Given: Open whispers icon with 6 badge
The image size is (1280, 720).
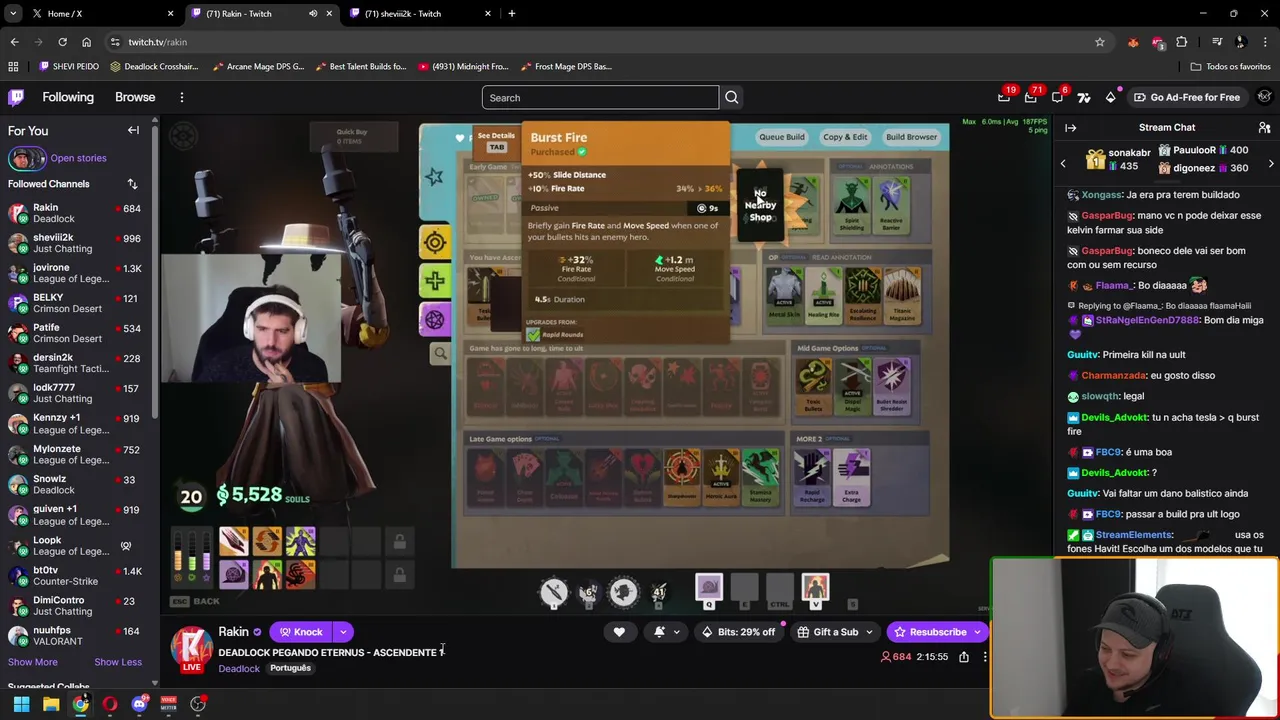Looking at the screenshot, I should click(x=1057, y=97).
